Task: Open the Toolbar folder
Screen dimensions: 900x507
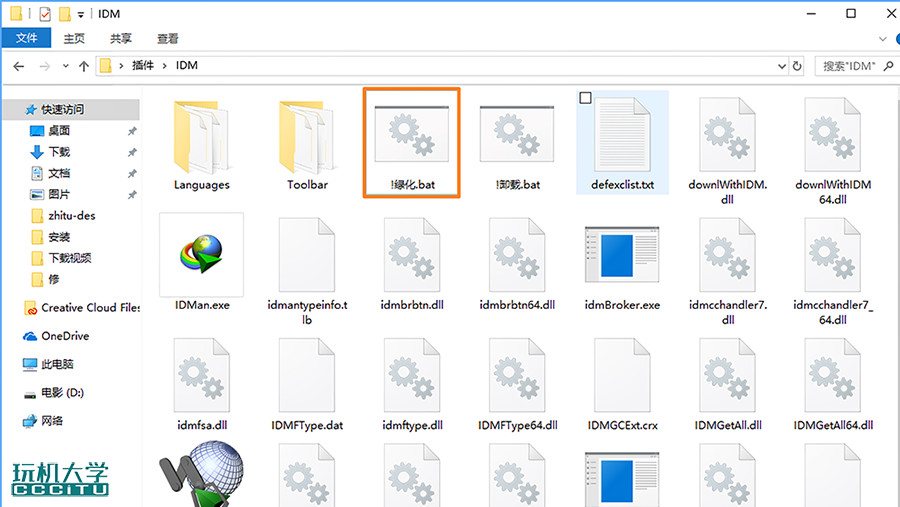Action: click(x=307, y=140)
